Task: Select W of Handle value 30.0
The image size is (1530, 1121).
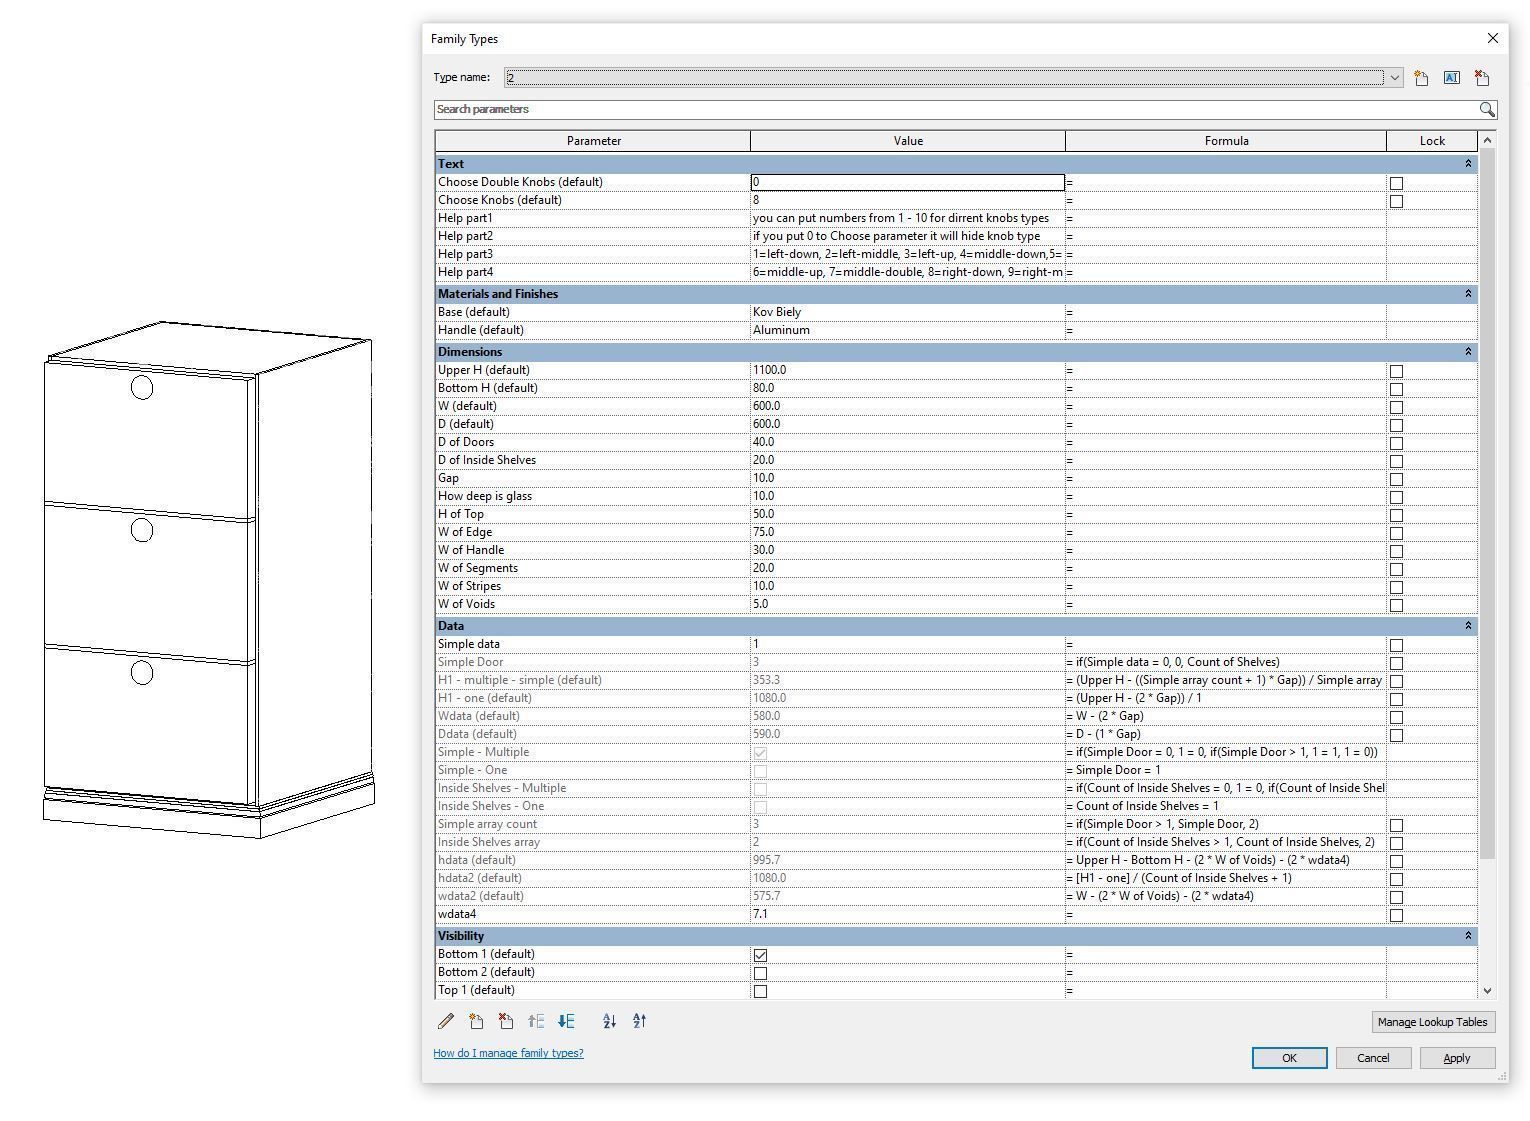Action: (x=907, y=550)
